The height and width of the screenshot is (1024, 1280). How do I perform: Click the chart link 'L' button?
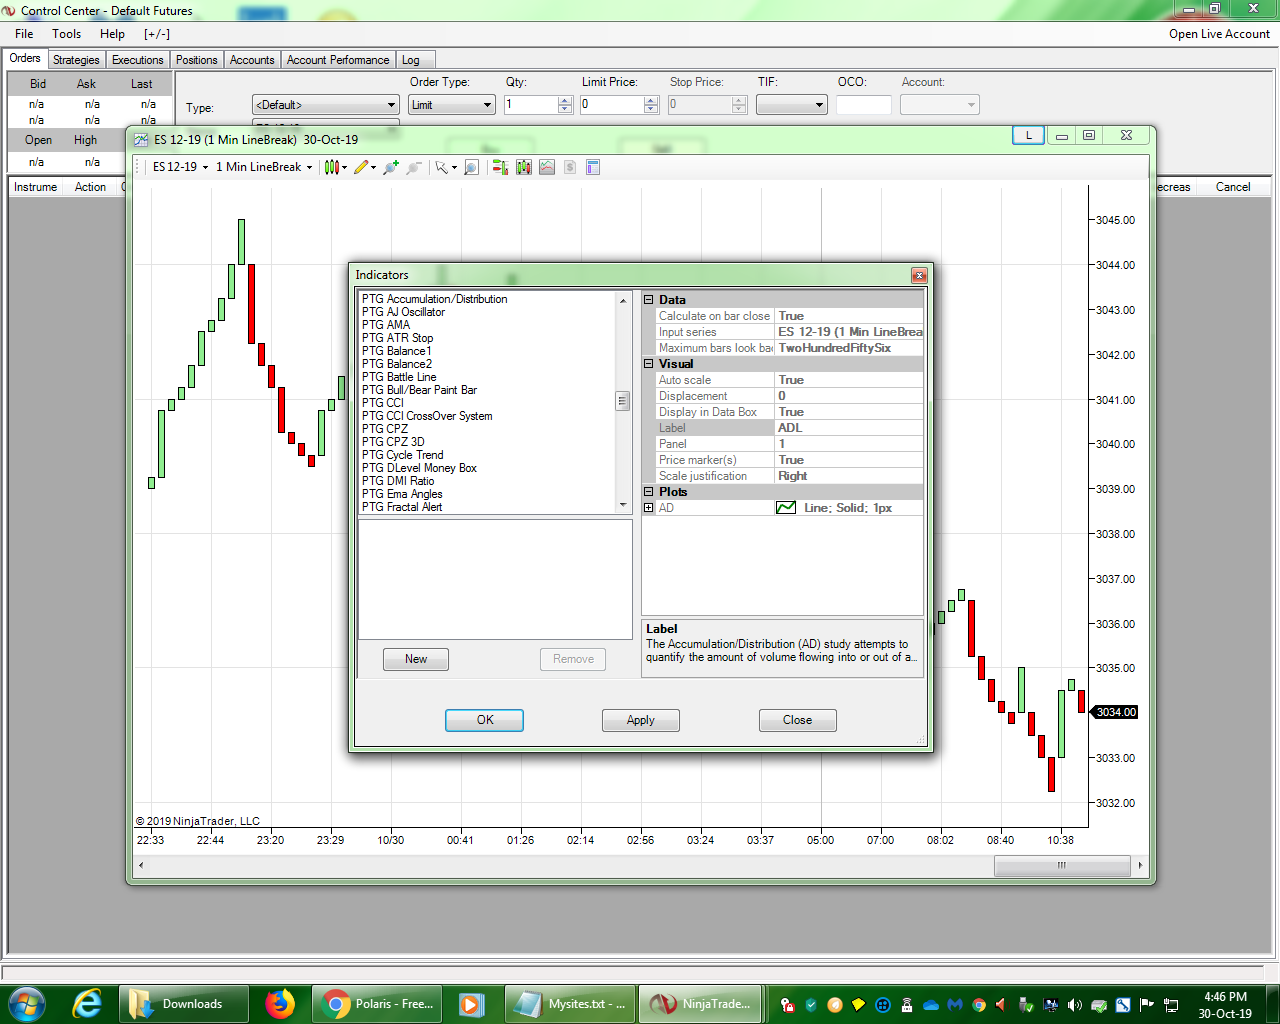1028,136
